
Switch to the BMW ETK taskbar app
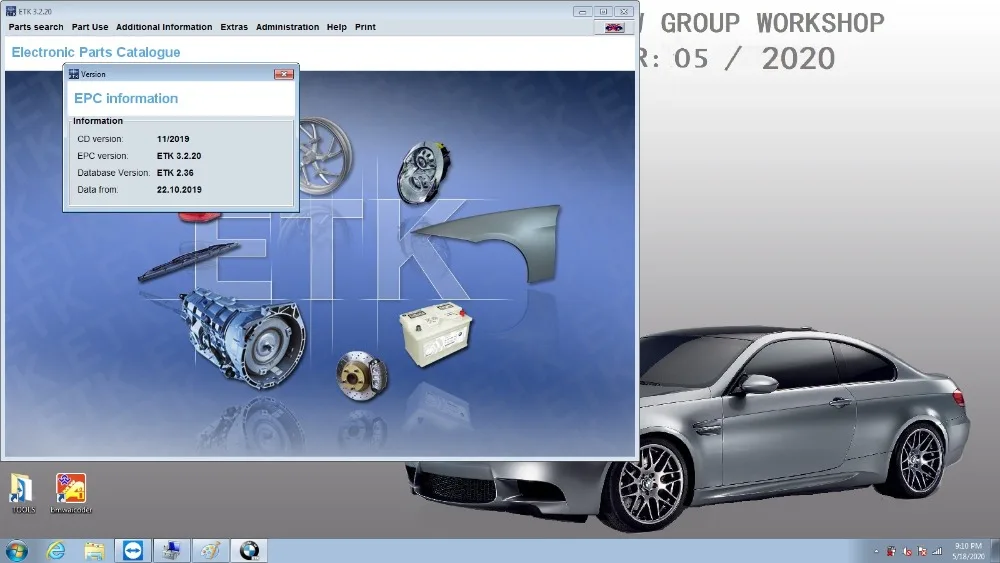coord(249,550)
